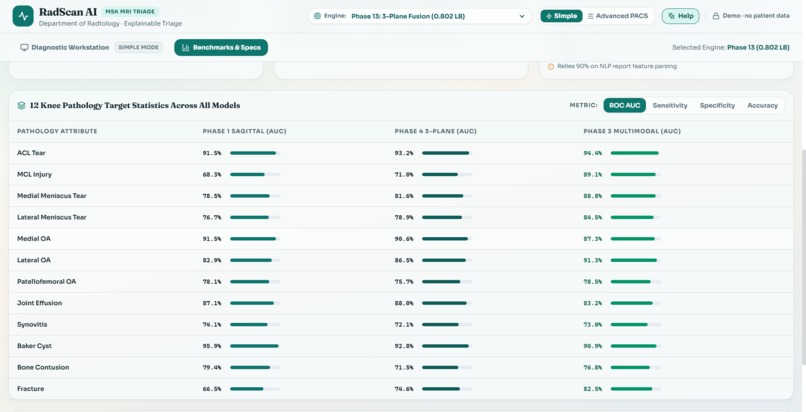Click the Medial Meniscus Tear row label

51,196
